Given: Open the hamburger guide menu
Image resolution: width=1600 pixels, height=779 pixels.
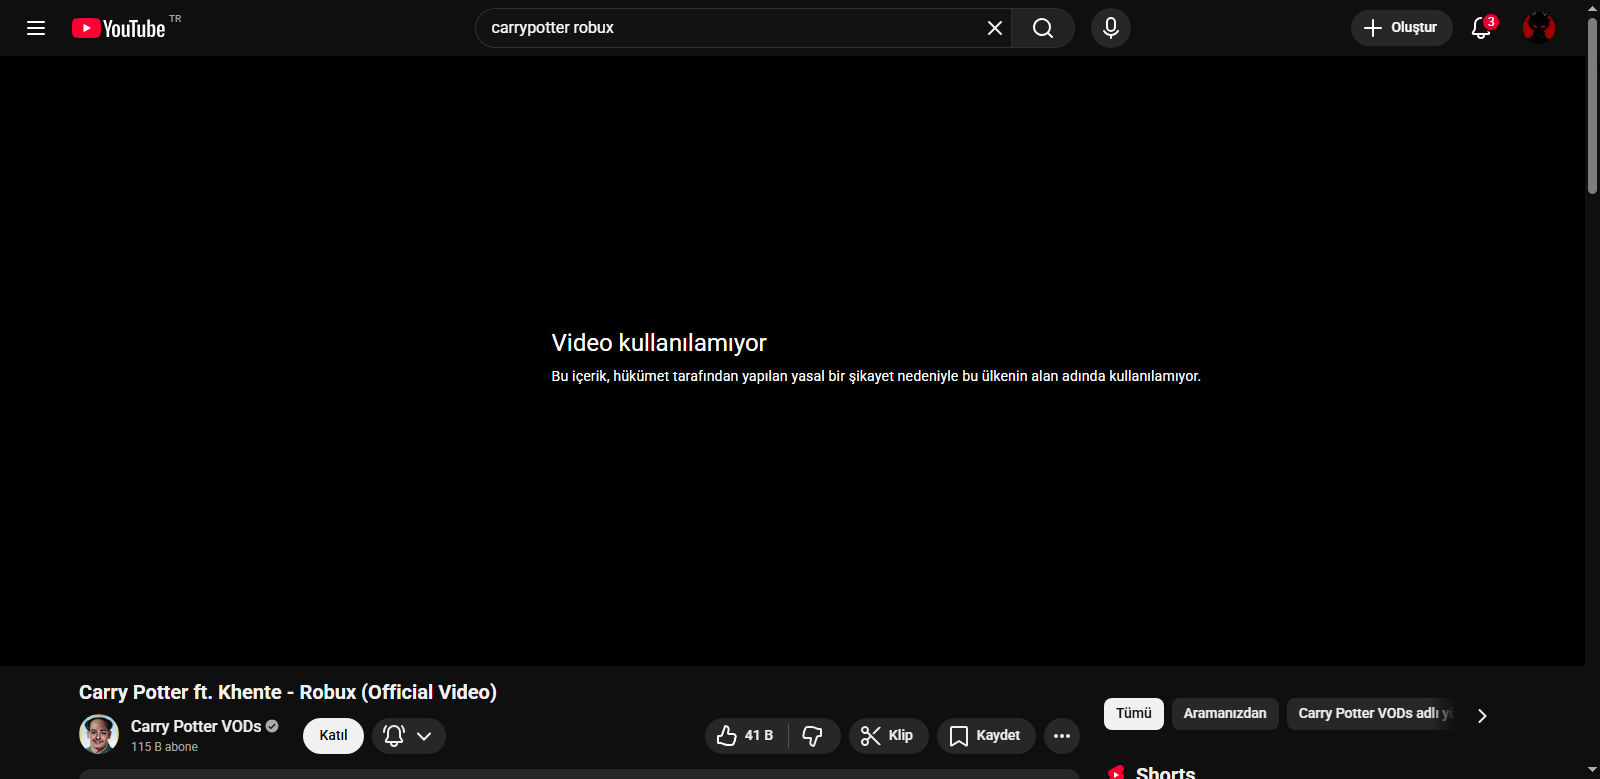Looking at the screenshot, I should pos(36,28).
